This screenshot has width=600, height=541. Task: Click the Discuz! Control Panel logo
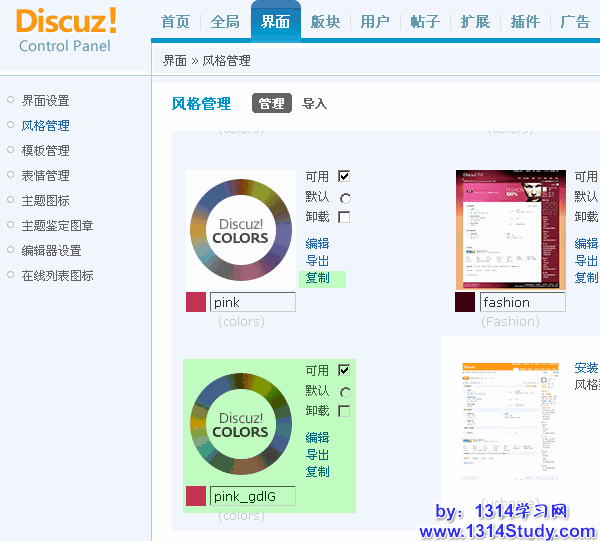pyautogui.click(x=66, y=30)
